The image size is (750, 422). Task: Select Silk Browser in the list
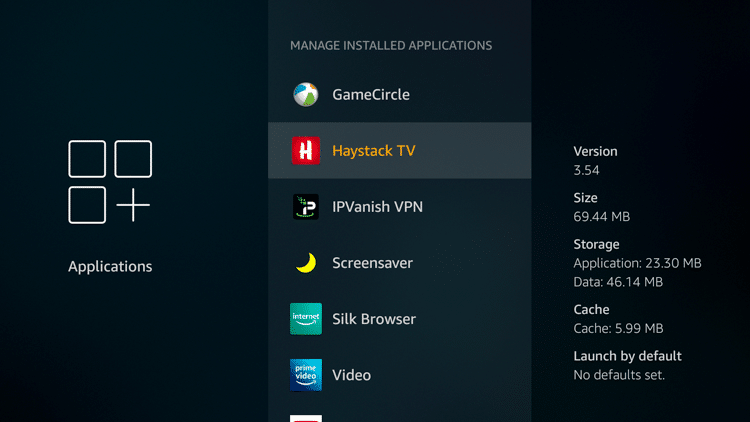[399, 319]
